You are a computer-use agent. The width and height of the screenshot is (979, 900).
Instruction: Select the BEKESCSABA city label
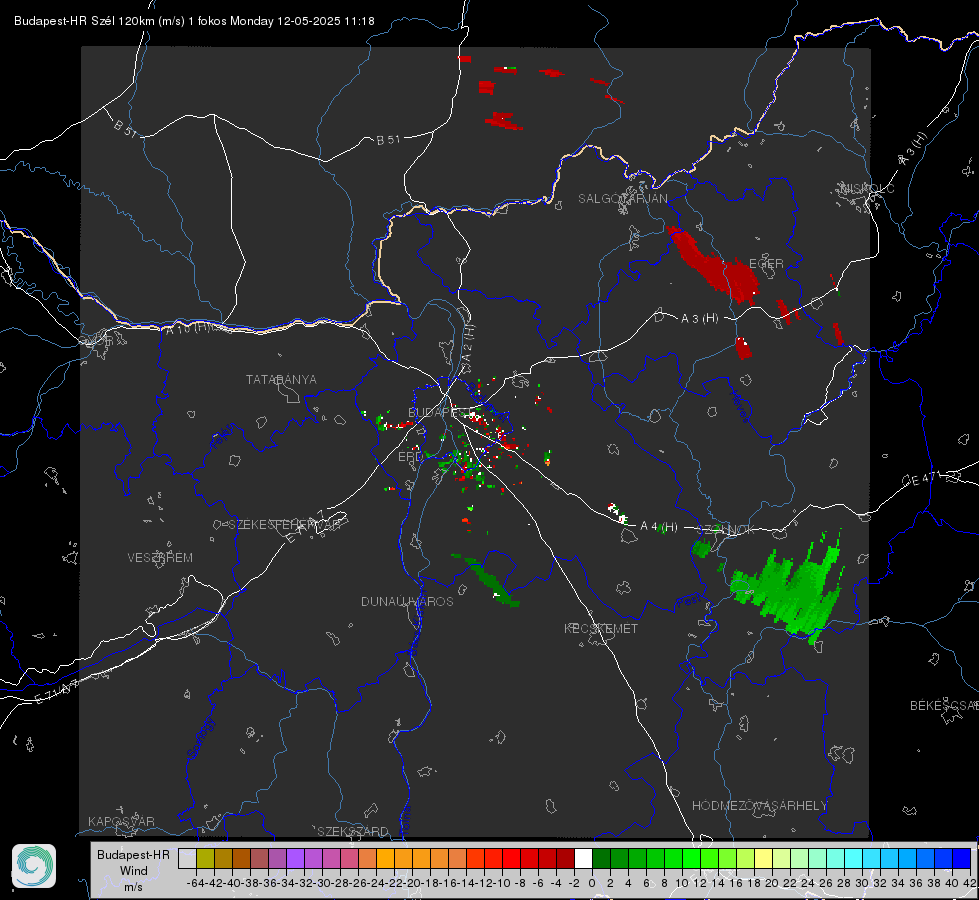(944, 706)
